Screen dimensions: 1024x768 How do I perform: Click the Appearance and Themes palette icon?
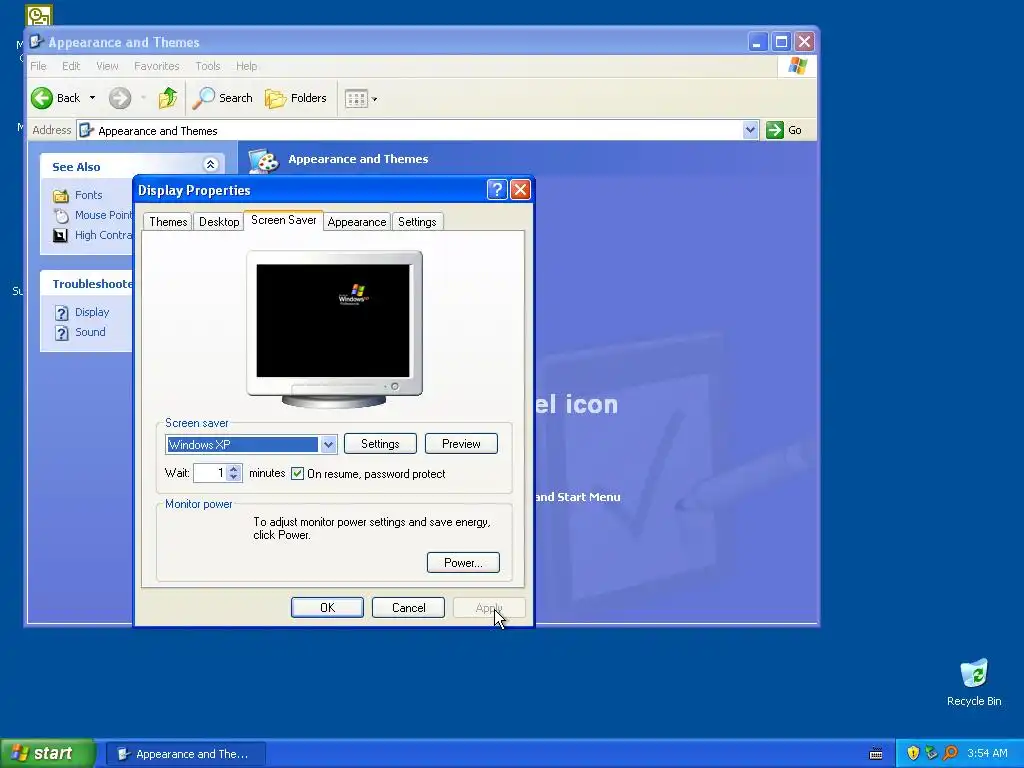coord(264,161)
